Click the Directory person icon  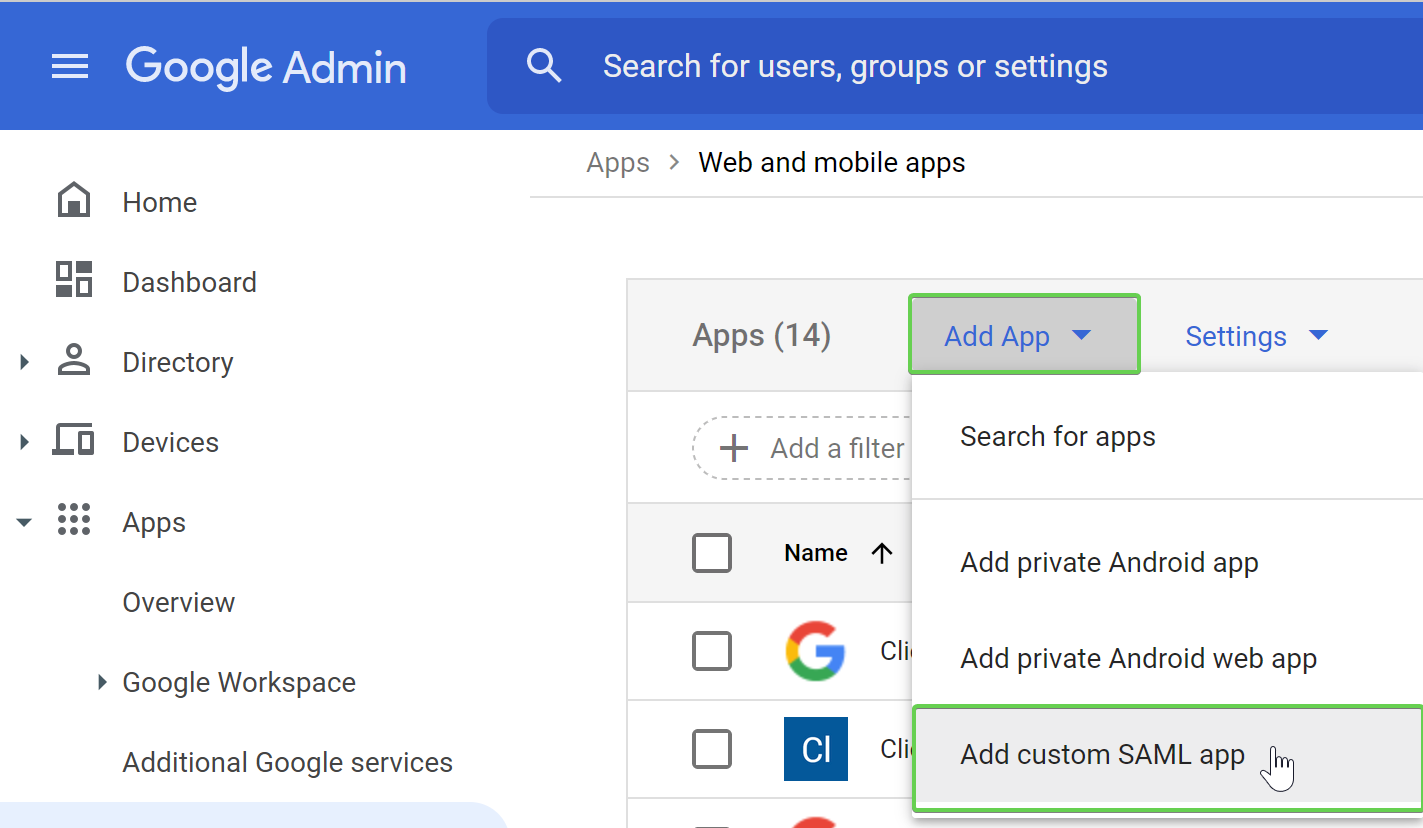pos(74,360)
